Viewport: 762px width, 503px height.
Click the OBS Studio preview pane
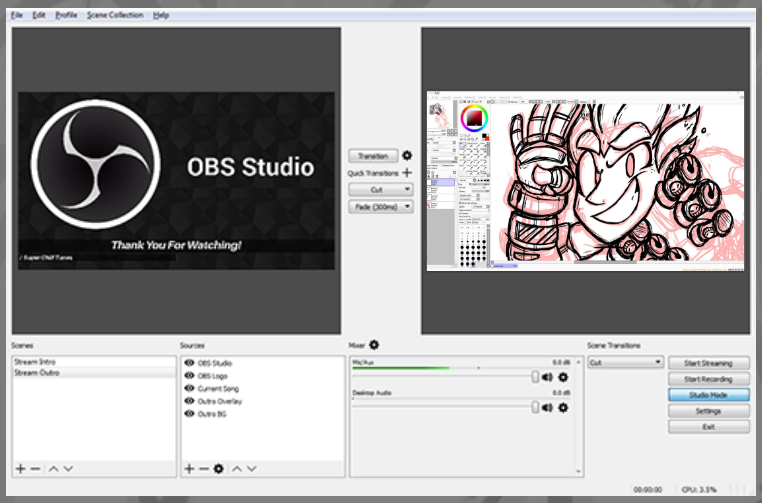pyautogui.click(x=176, y=180)
